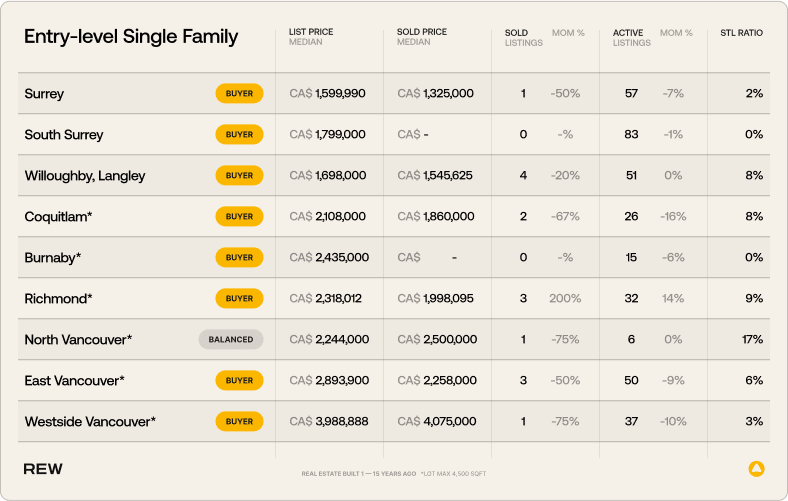This screenshot has height=501, width=788.
Task: Click Surrey list price CA$ 1,599,990
Action: click(x=327, y=93)
